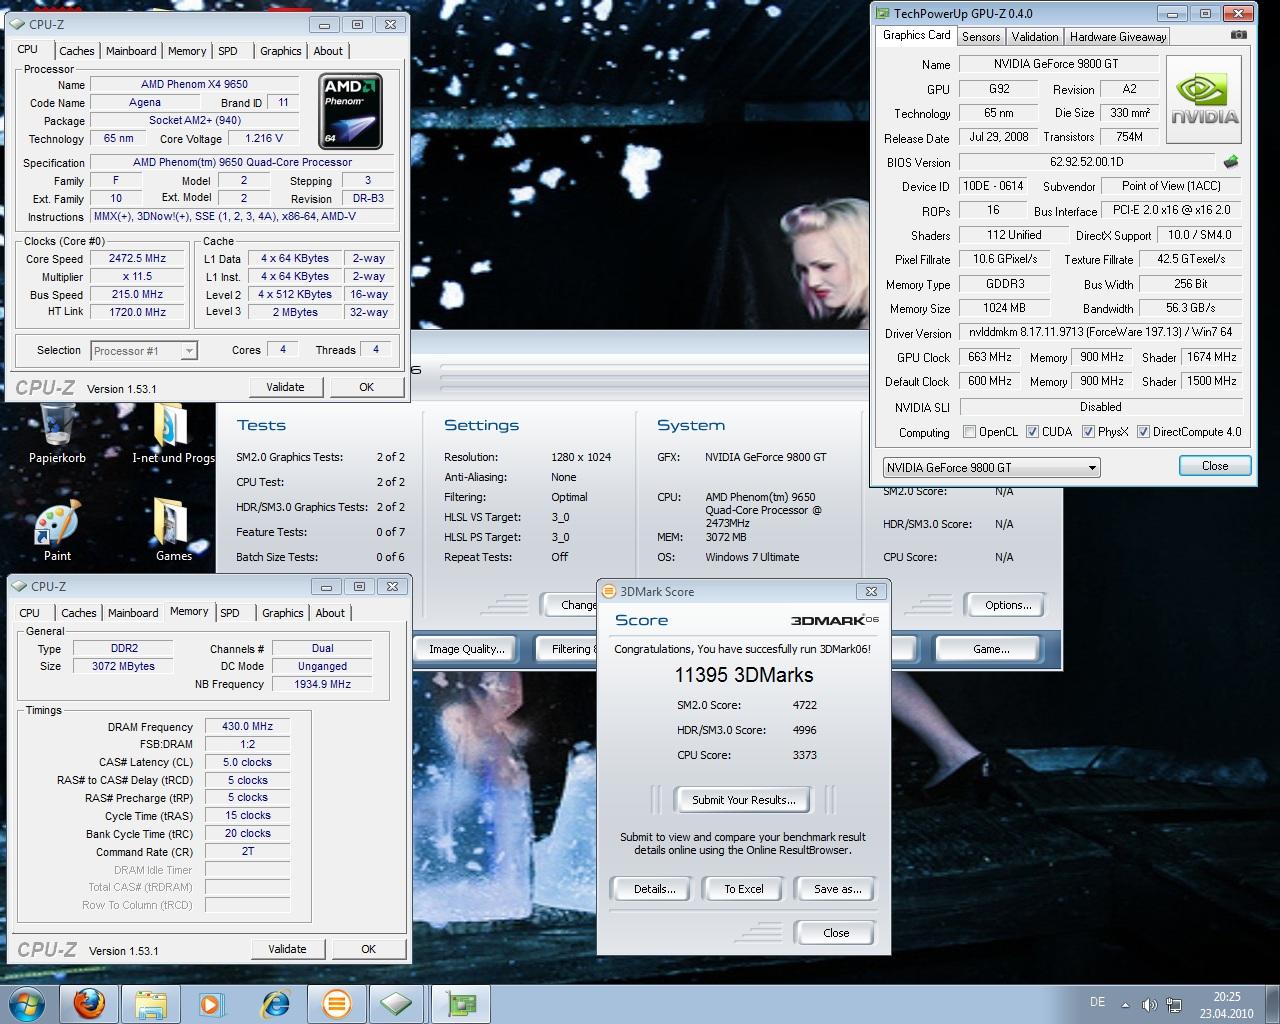Click GPU Clock value 663 MHz
Screen dimensions: 1280x1024
pos(990,357)
